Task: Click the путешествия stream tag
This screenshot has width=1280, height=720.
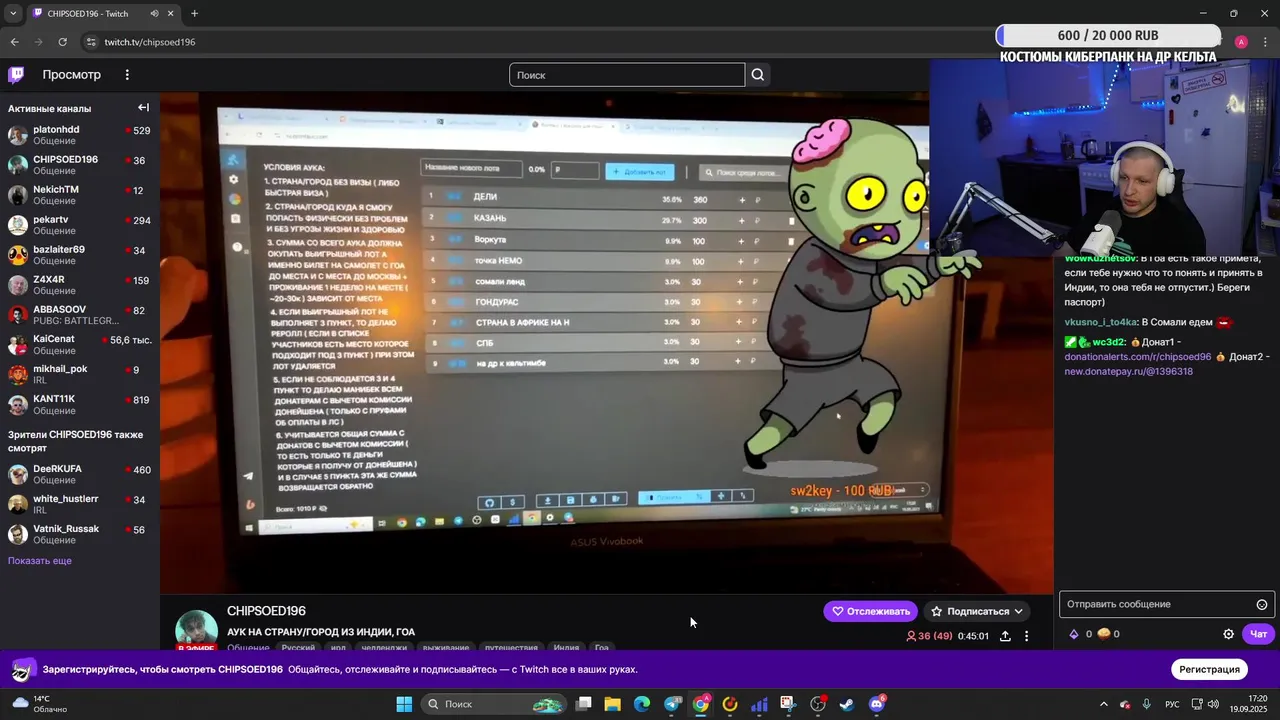Action: [511, 648]
